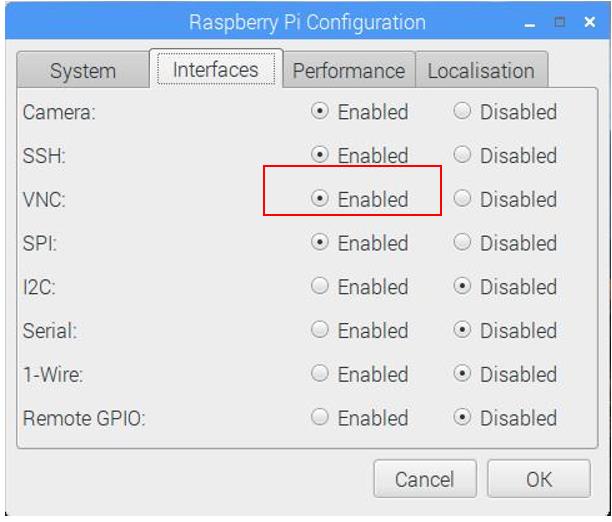Disable the Camera interface

pyautogui.click(x=462, y=112)
